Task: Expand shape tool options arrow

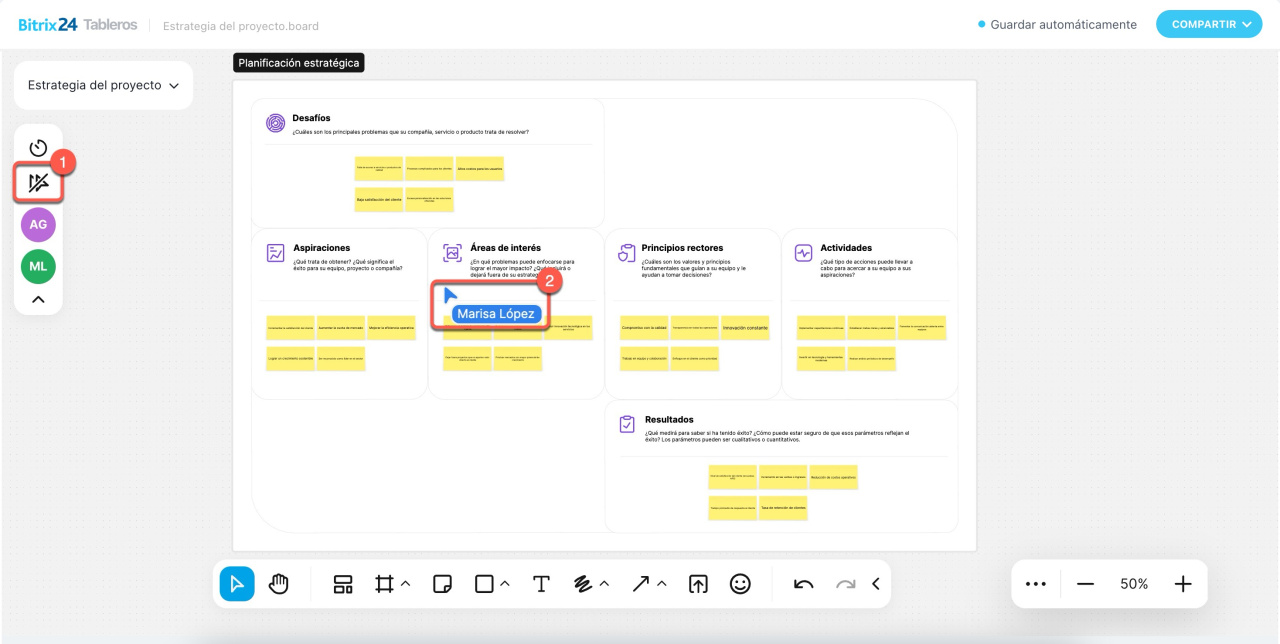Action: (x=505, y=584)
